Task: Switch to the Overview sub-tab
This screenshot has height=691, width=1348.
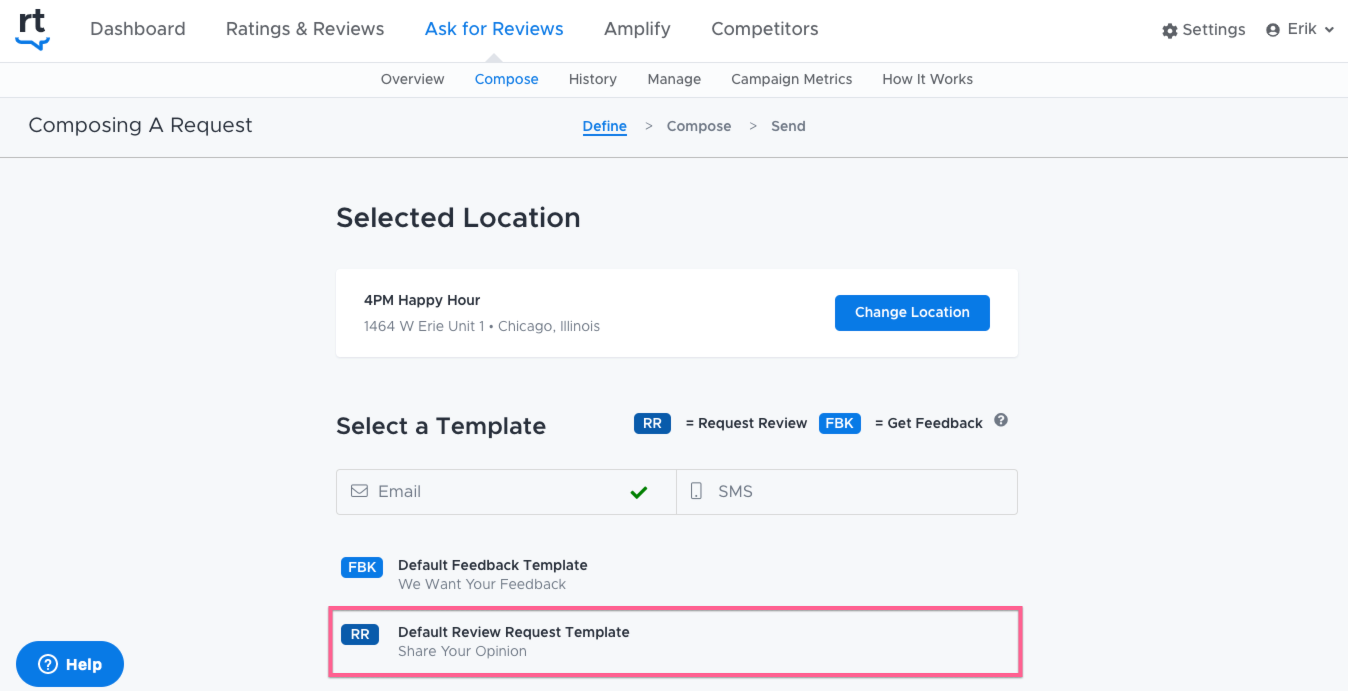Action: point(413,79)
